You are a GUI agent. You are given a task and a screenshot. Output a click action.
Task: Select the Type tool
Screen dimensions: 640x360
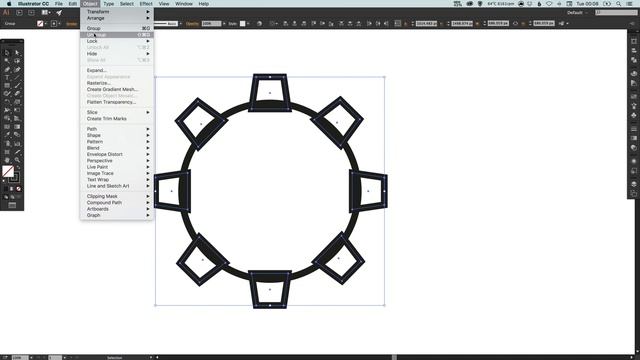tap(7, 78)
